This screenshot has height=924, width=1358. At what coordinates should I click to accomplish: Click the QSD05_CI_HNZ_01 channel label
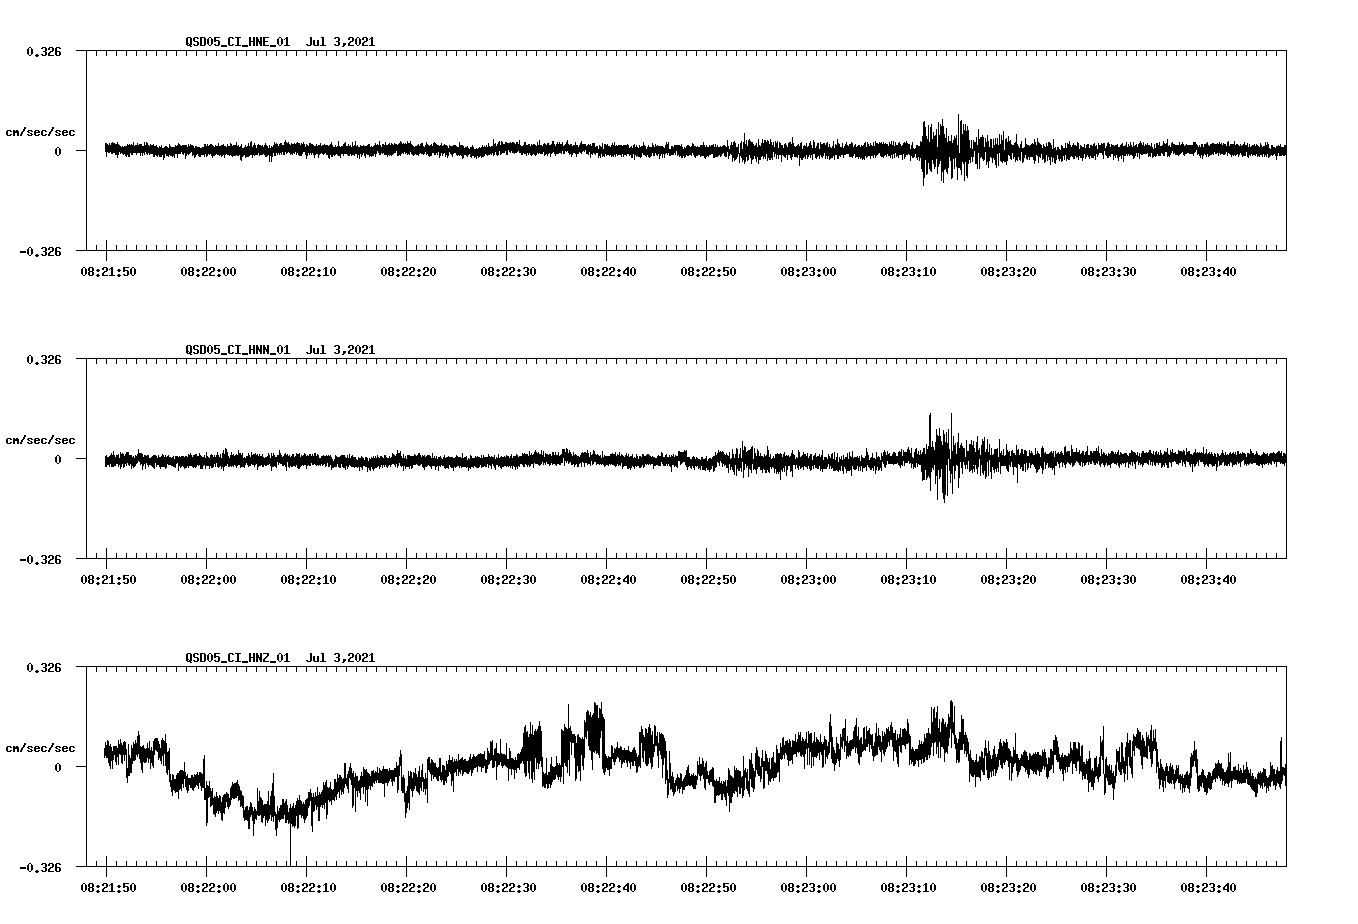click(237, 657)
